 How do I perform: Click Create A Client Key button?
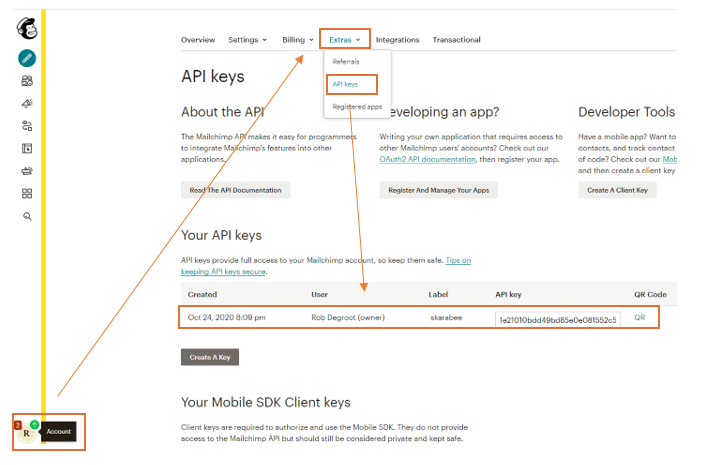pyautogui.click(x=617, y=190)
